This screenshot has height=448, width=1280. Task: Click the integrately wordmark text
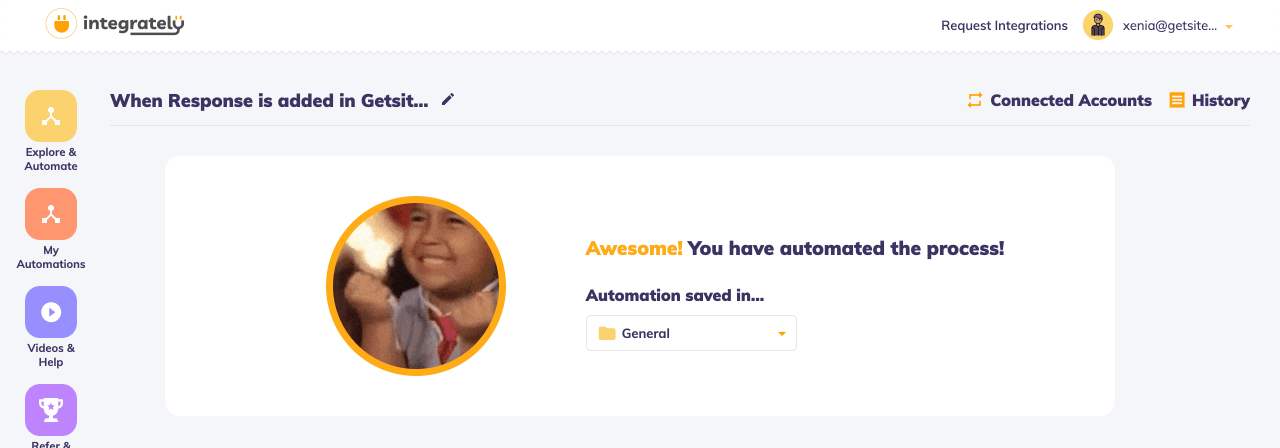133,24
